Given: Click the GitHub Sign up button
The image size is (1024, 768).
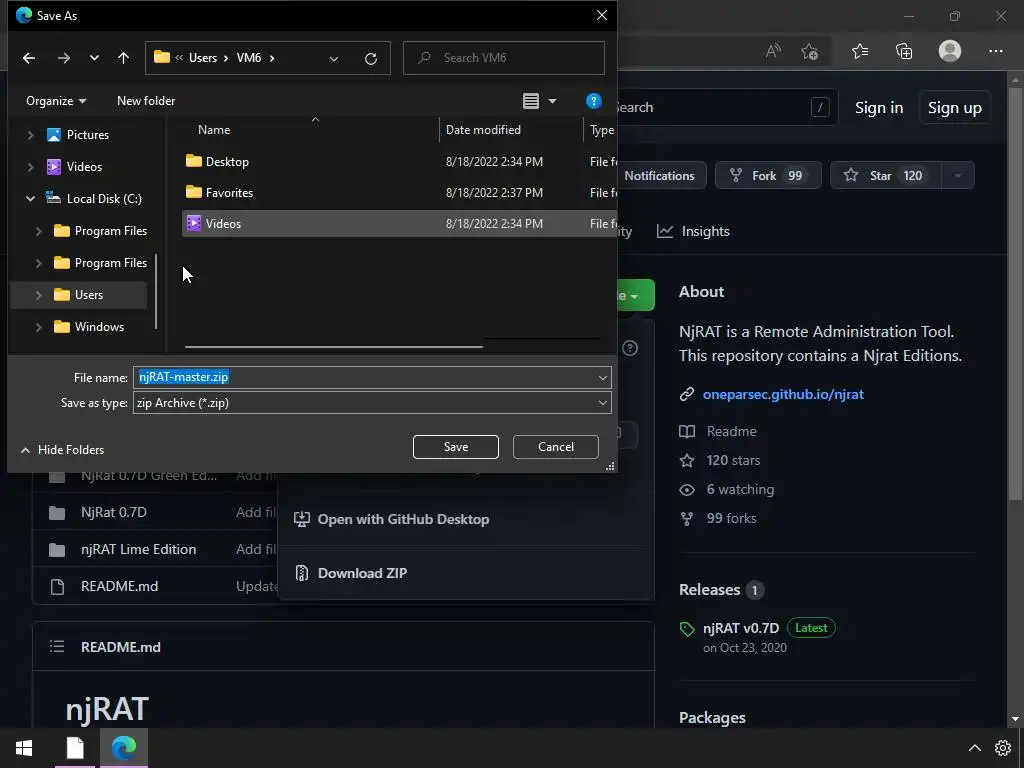Looking at the screenshot, I should pyautogui.click(x=955, y=108).
